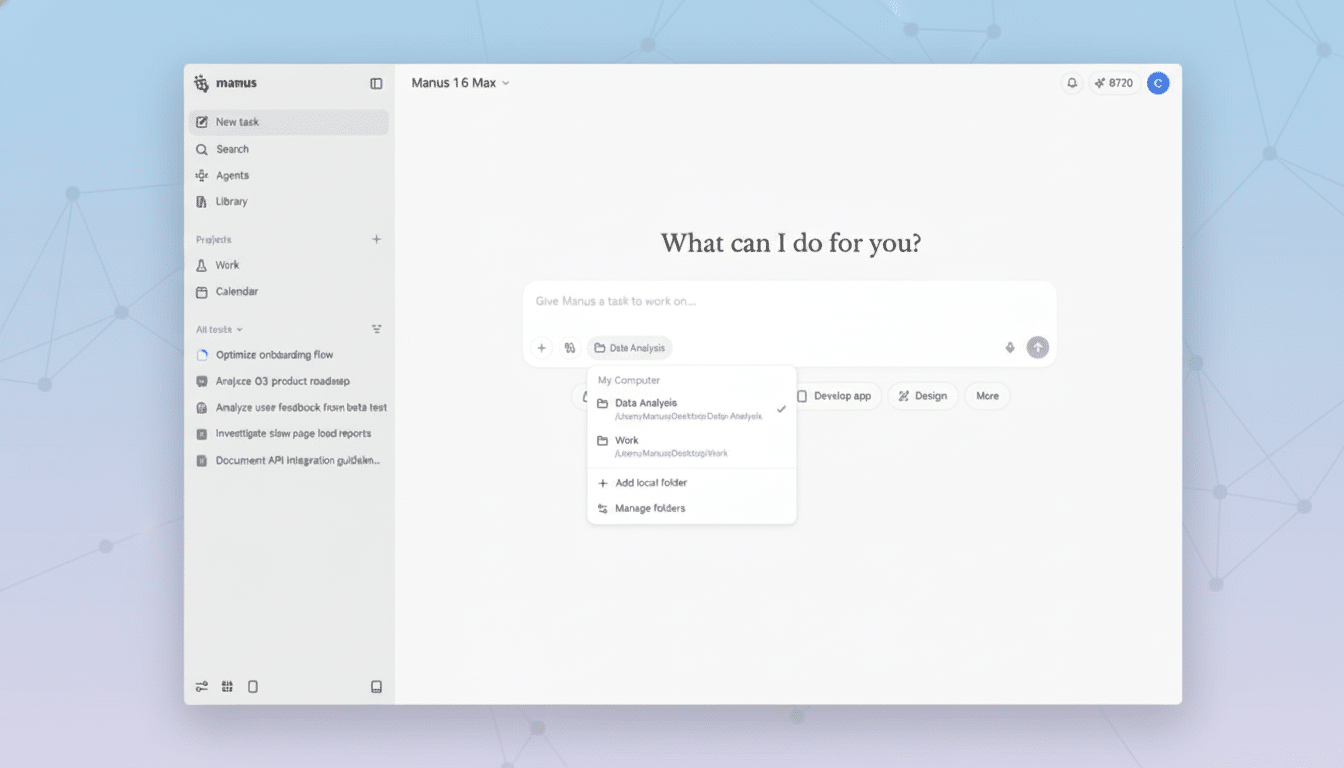
Task: Open the task filter icon beside All tasks
Action: pos(377,329)
